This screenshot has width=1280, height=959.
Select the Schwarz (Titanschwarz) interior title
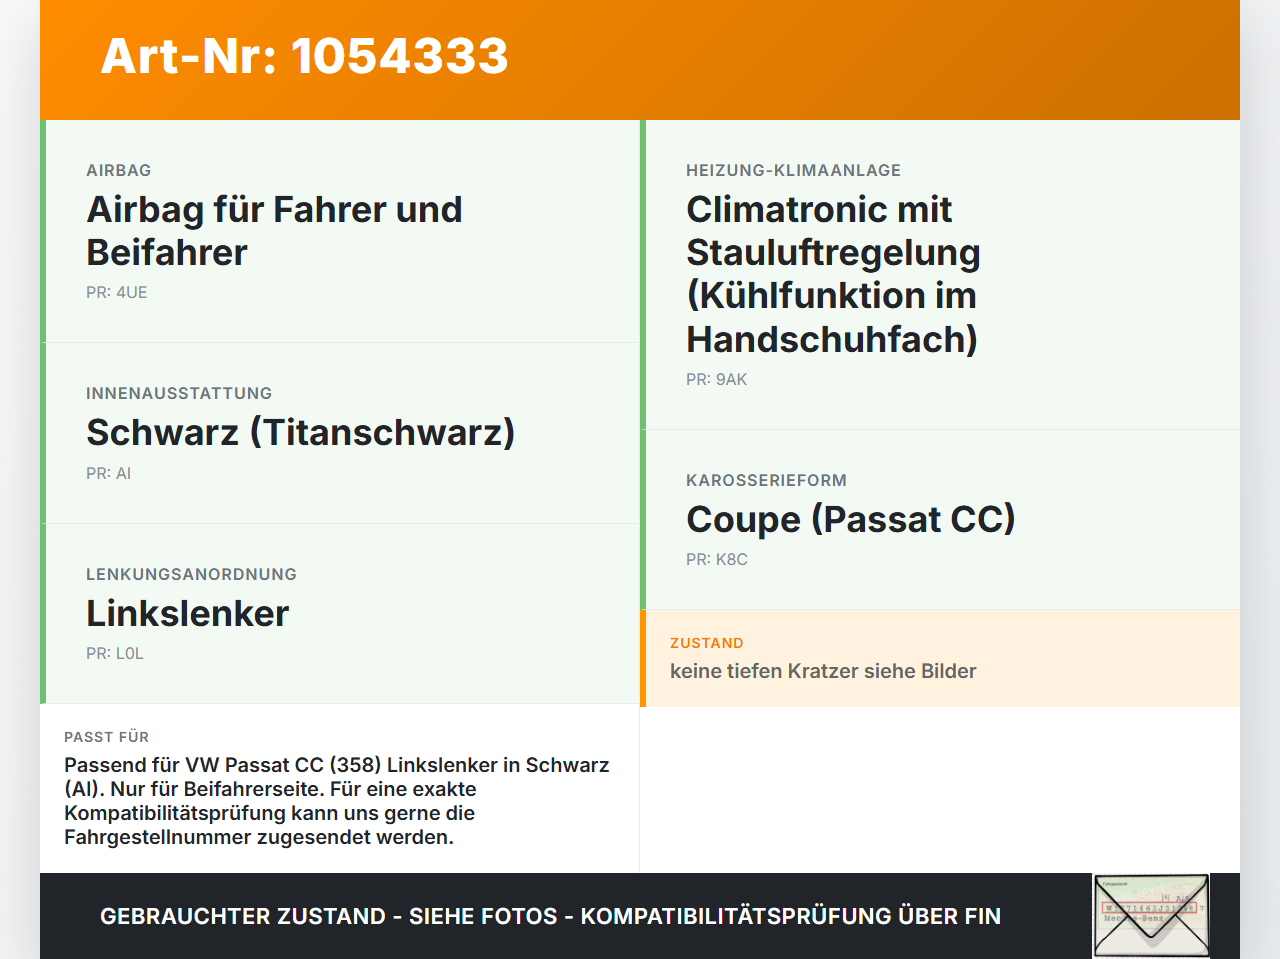pyautogui.click(x=301, y=433)
